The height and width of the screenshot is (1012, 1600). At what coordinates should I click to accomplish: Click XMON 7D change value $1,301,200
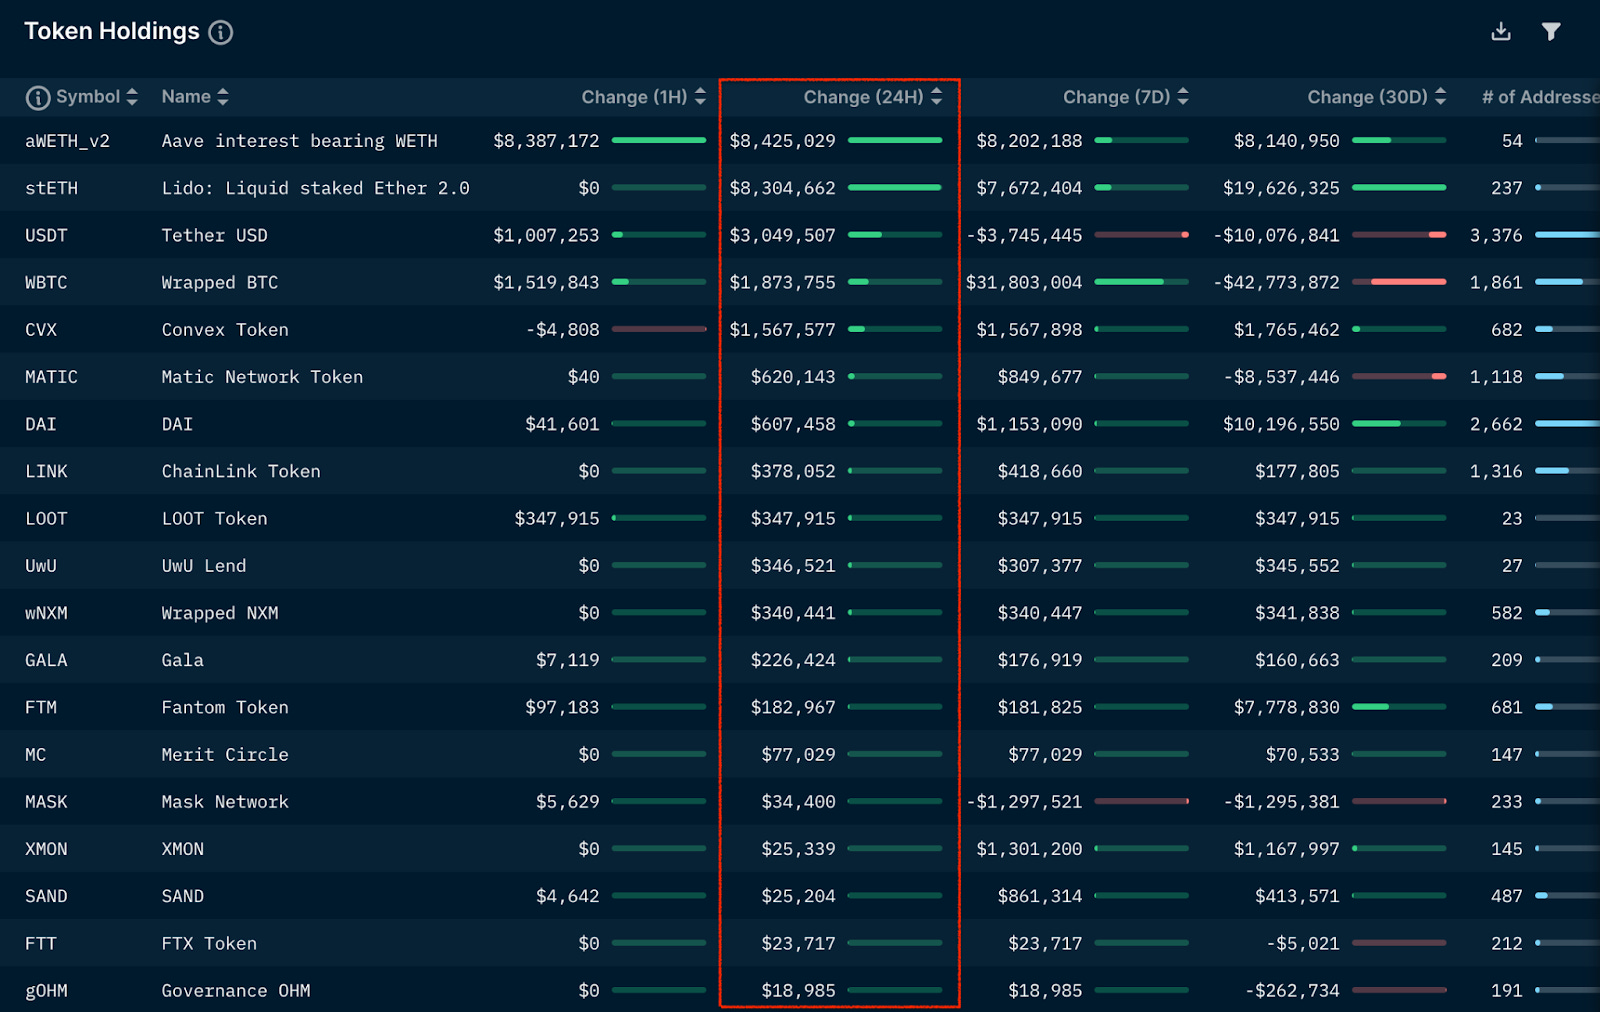[1029, 849]
